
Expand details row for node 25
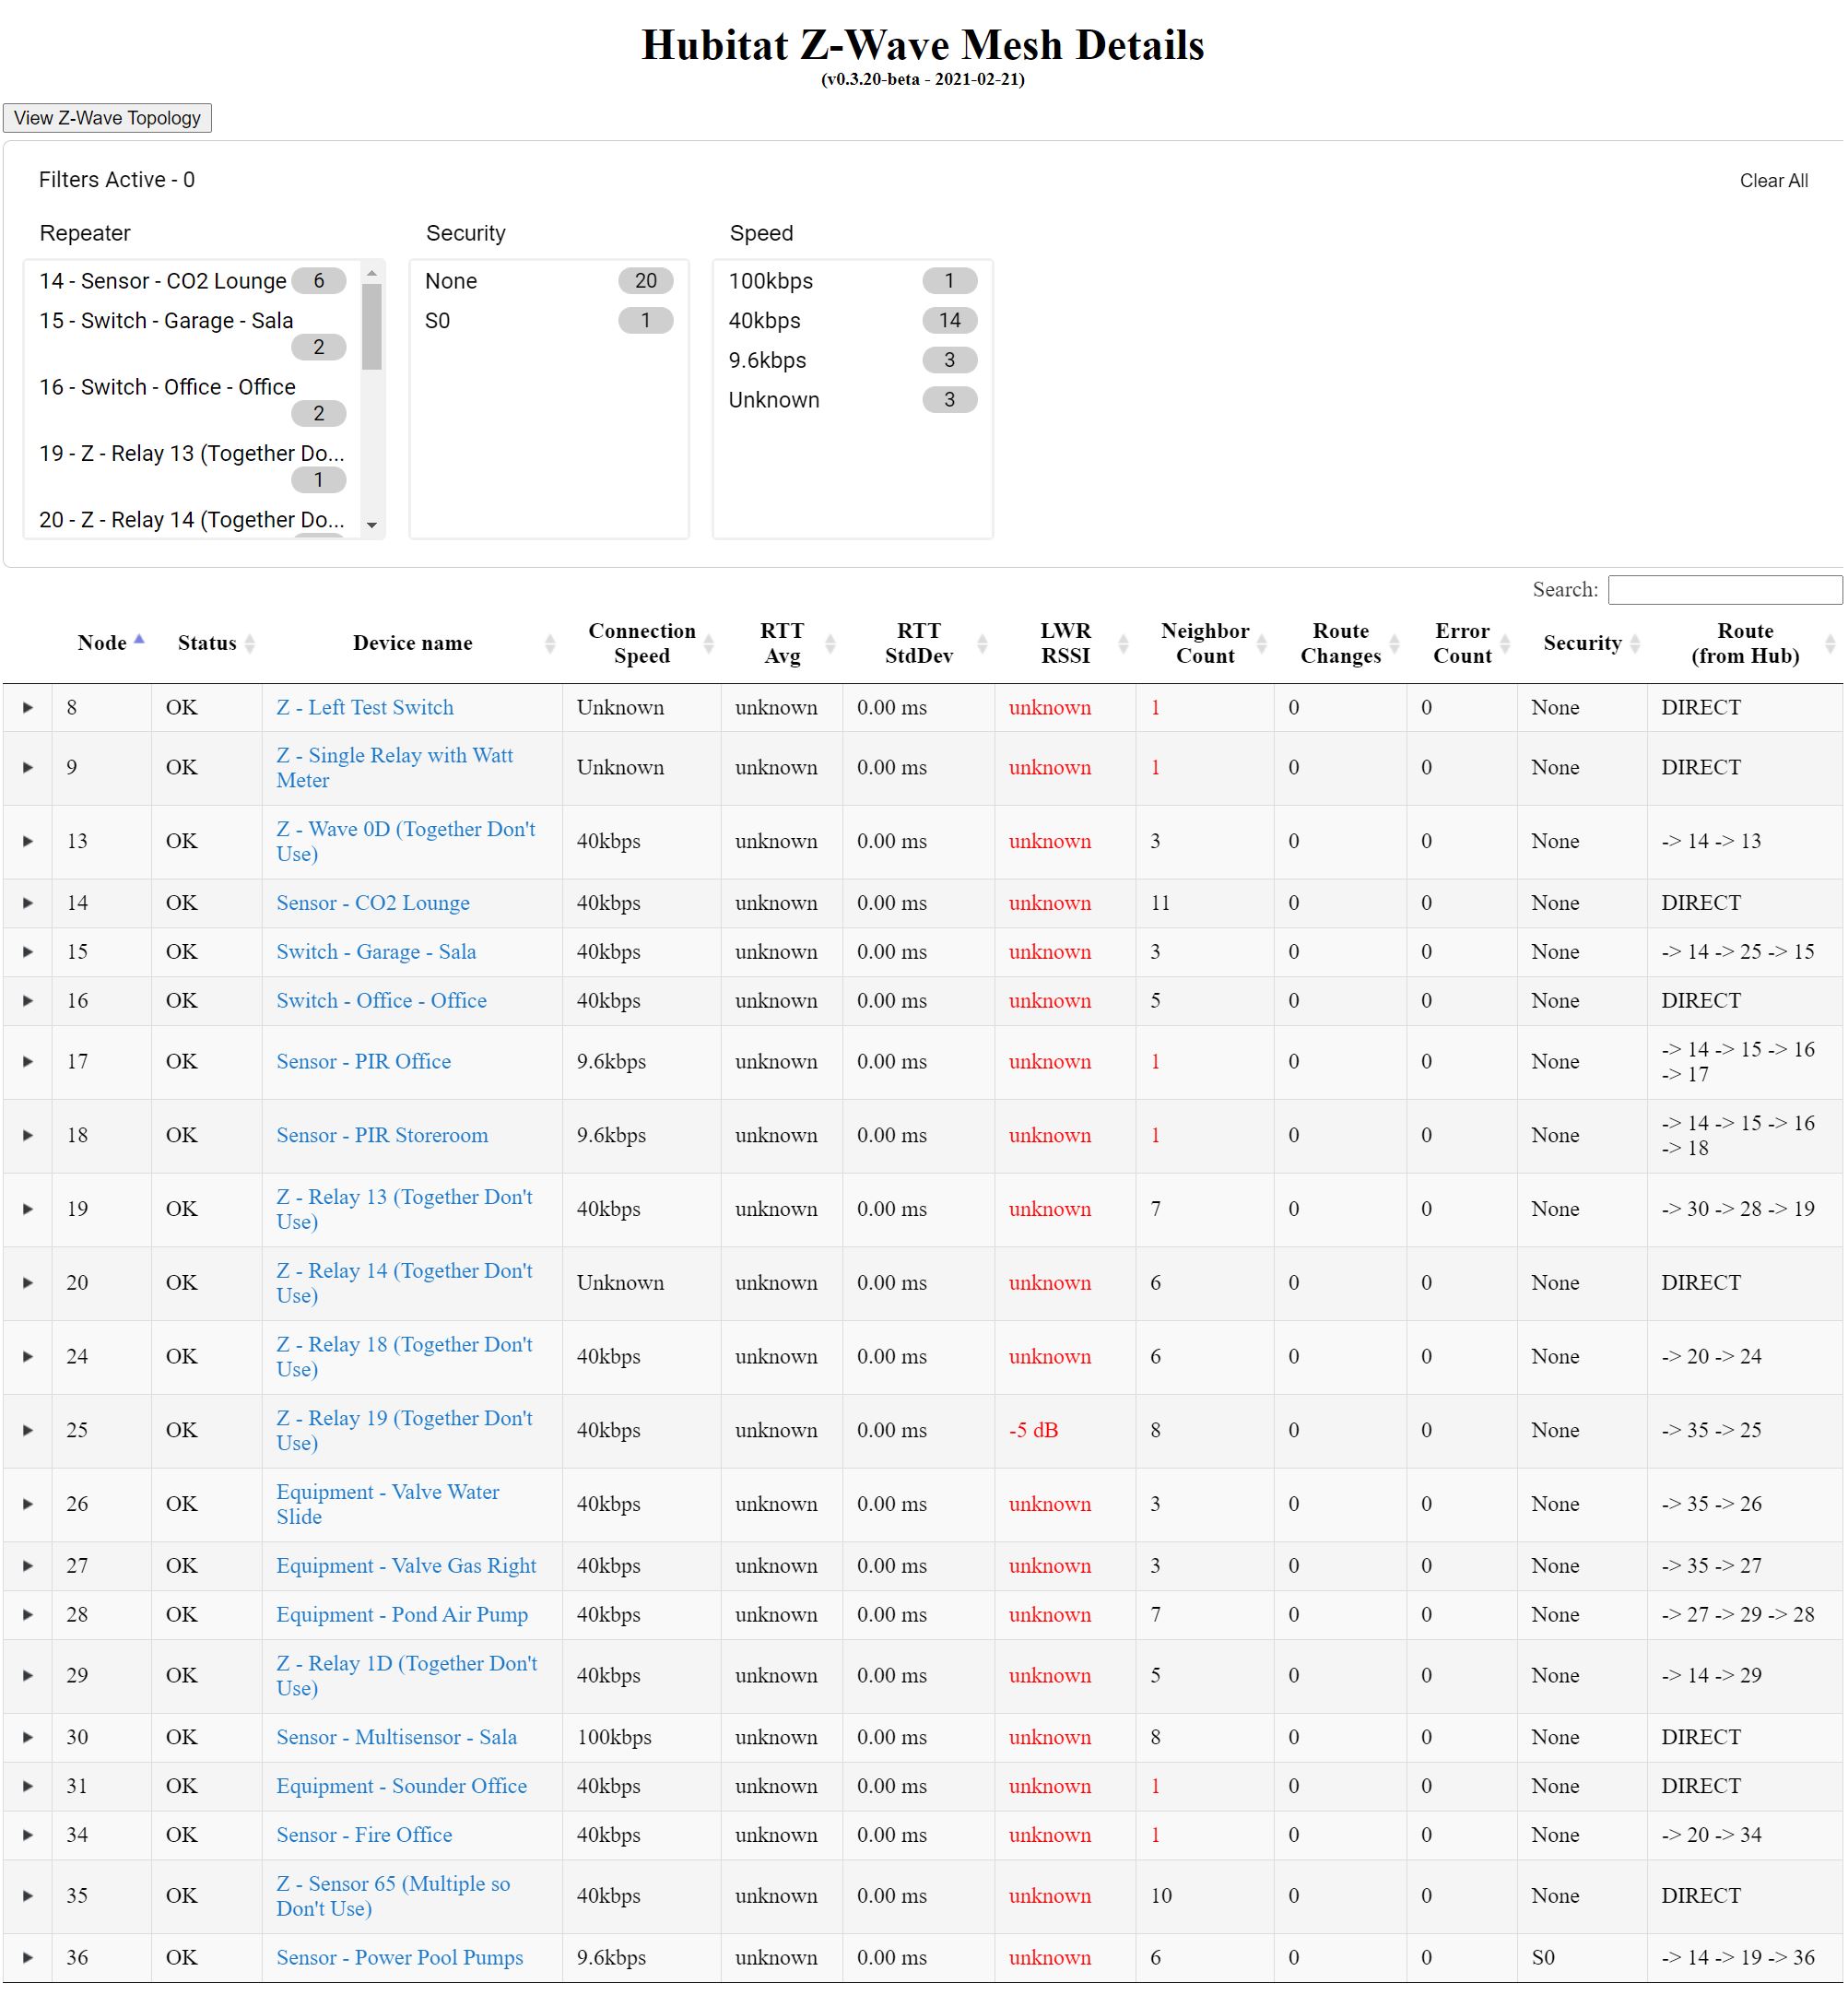point(28,1431)
